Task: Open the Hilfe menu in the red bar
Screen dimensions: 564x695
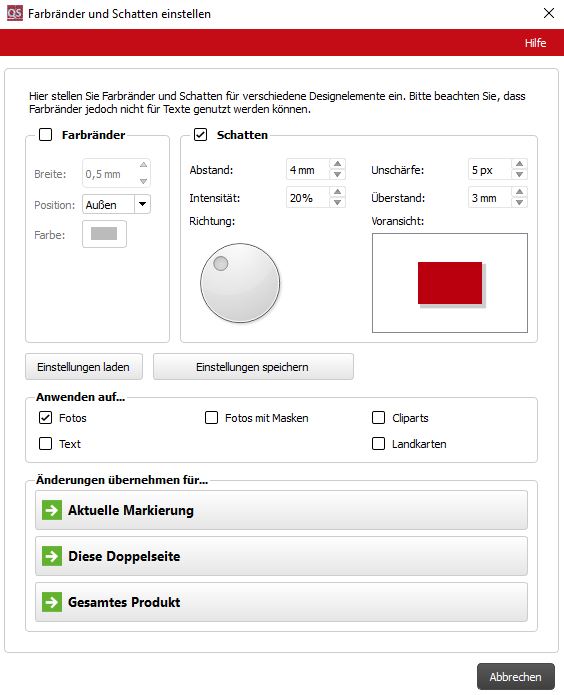Action: tap(535, 43)
